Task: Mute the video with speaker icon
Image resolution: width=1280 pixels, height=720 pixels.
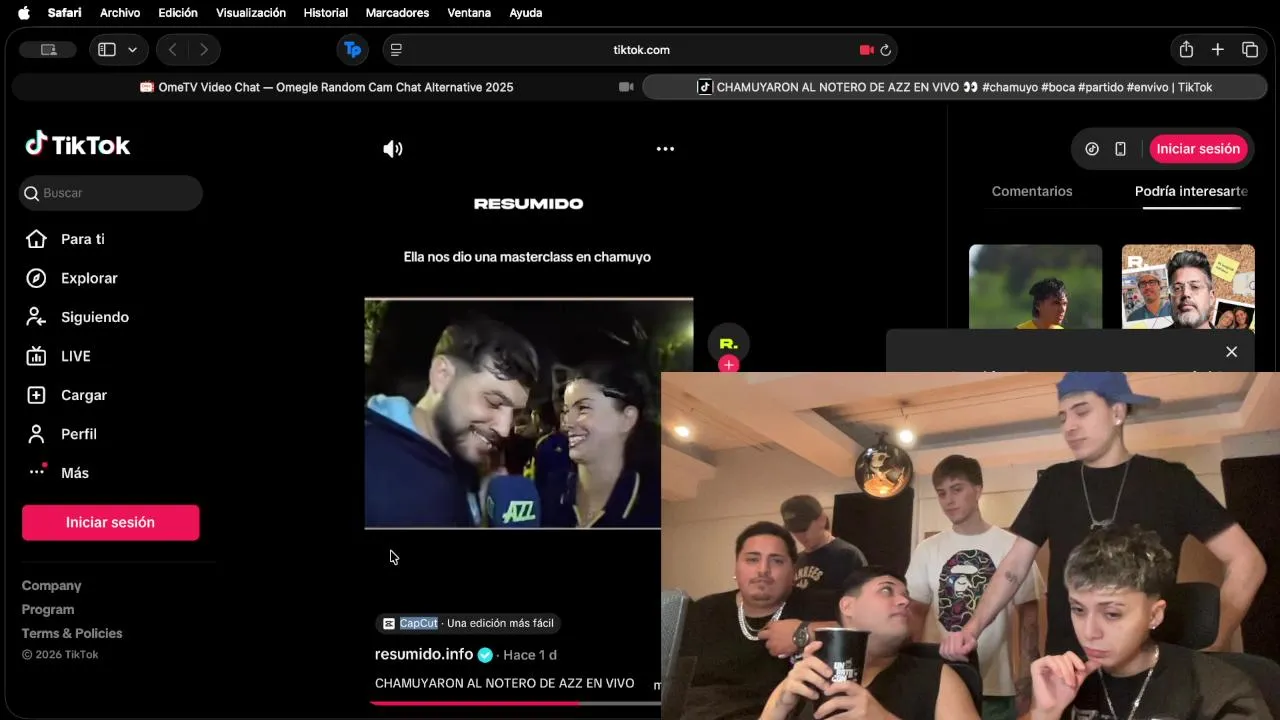Action: point(393,149)
